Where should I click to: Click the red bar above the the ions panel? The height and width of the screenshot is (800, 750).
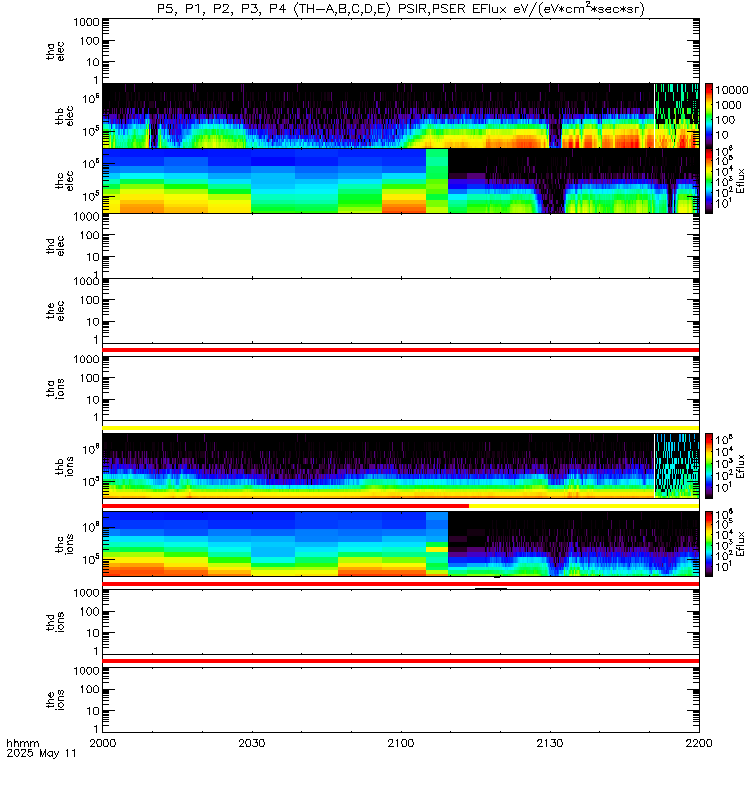[401, 661]
